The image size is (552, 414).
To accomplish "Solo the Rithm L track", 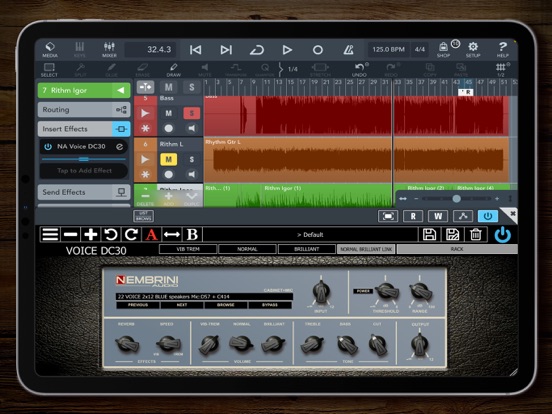I will pyautogui.click(x=192, y=159).
